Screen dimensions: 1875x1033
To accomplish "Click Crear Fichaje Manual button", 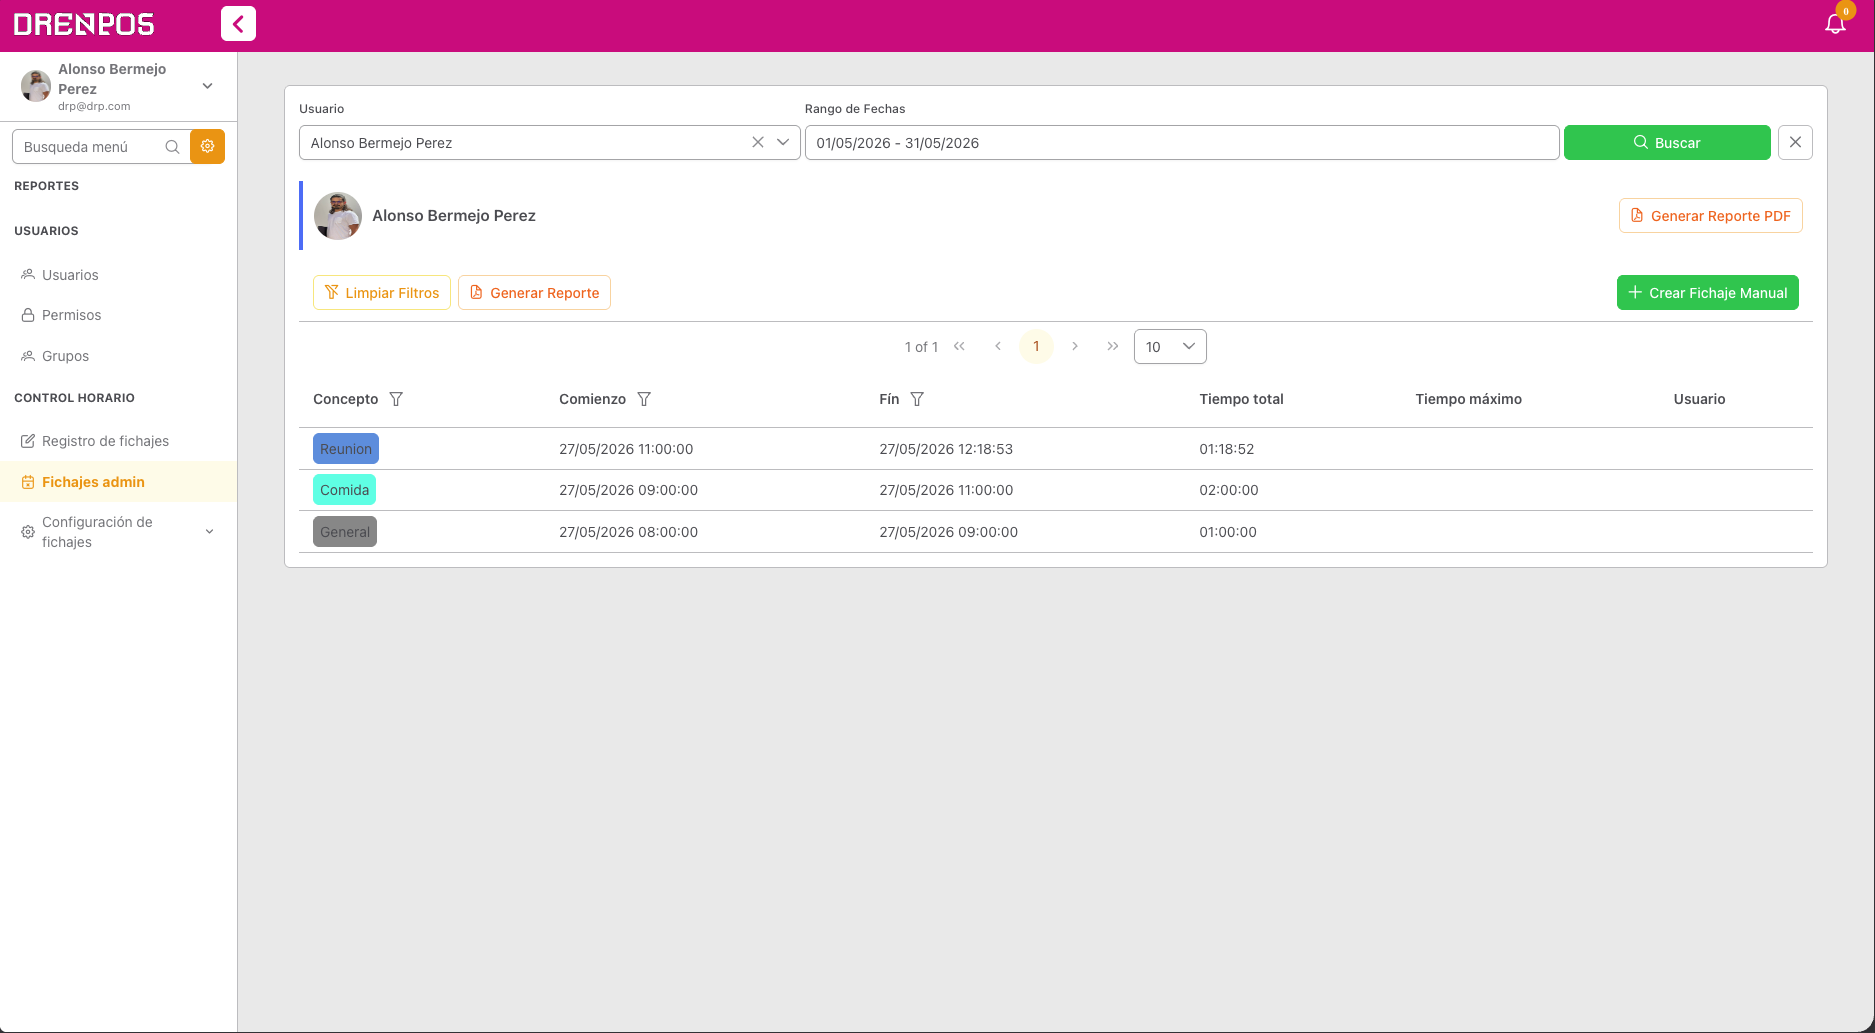I will coord(1707,292).
